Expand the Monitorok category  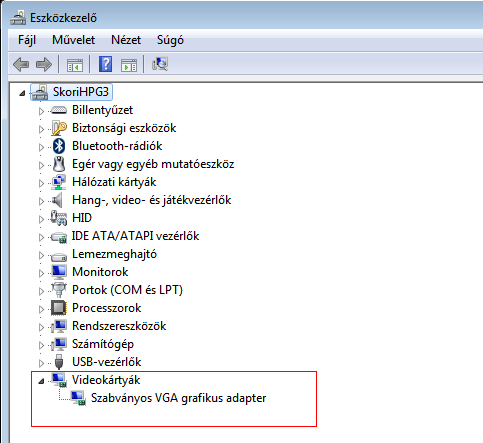pyautogui.click(x=41, y=273)
